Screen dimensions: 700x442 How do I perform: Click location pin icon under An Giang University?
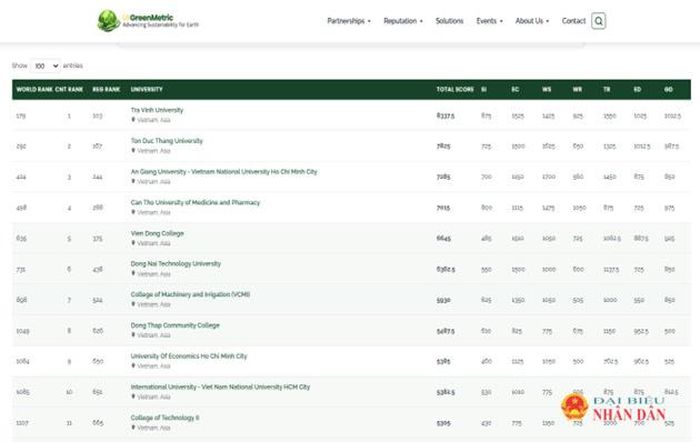pyautogui.click(x=133, y=181)
